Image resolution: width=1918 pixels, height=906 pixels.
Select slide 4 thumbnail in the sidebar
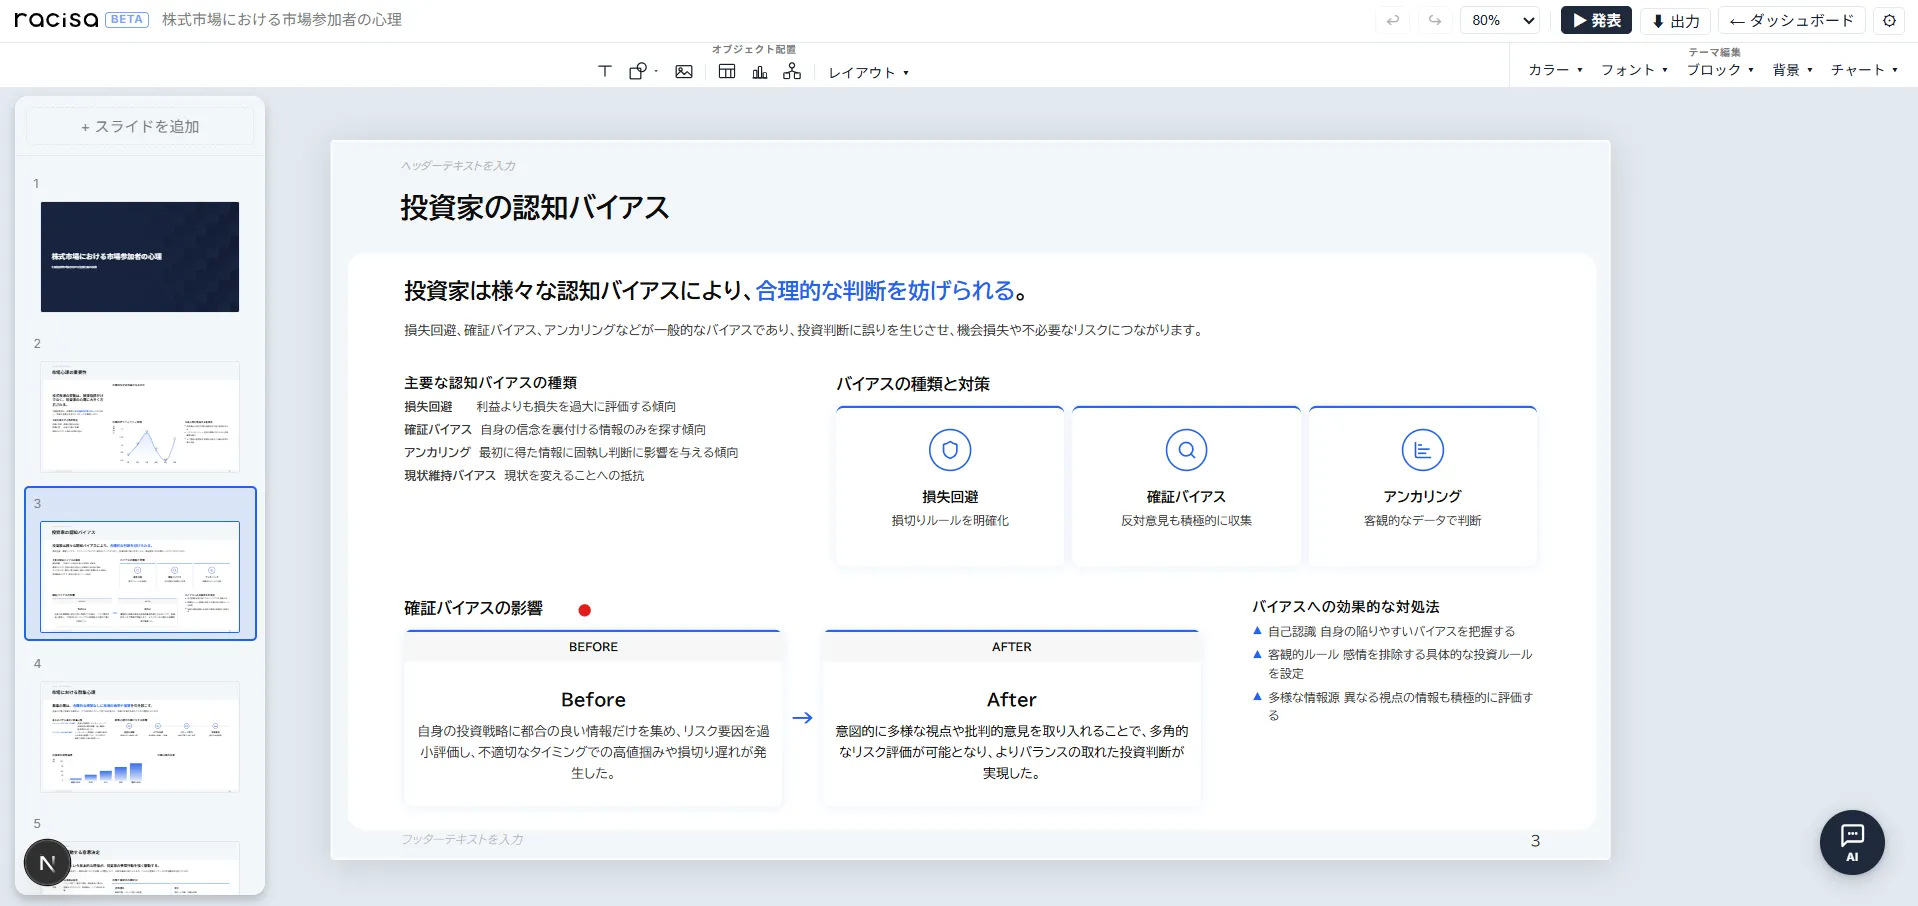139,738
